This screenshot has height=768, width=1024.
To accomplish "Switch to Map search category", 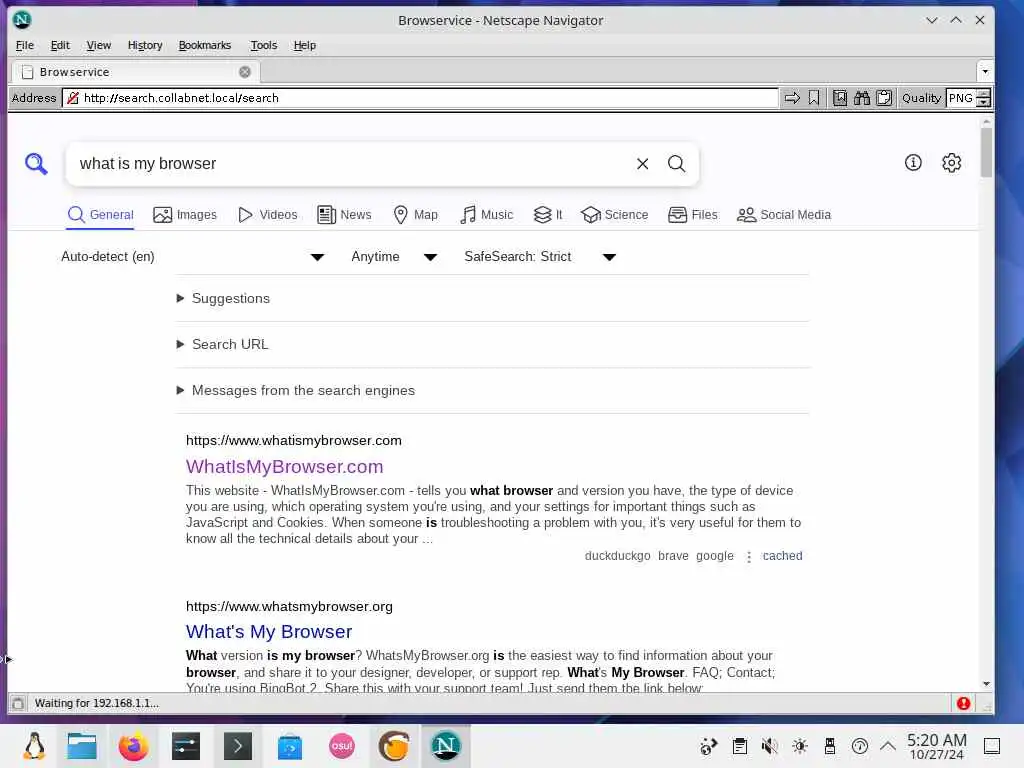I will [415, 215].
